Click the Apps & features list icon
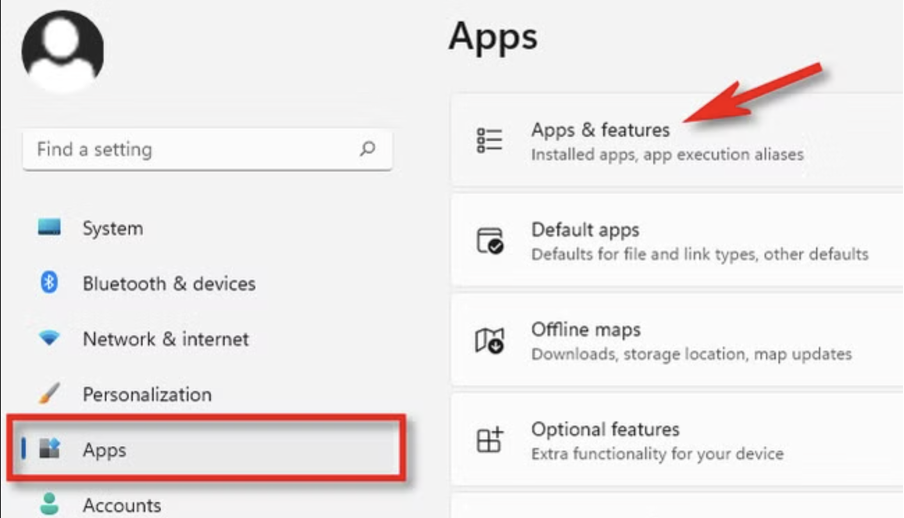 point(489,140)
